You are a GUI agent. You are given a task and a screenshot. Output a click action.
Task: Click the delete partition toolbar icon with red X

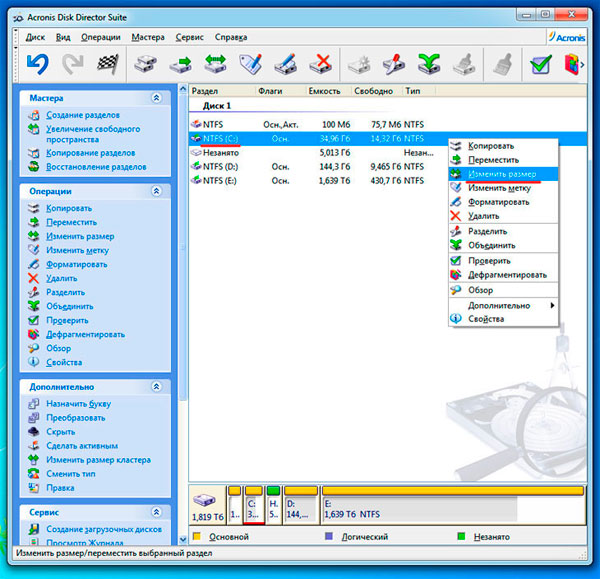click(x=320, y=65)
